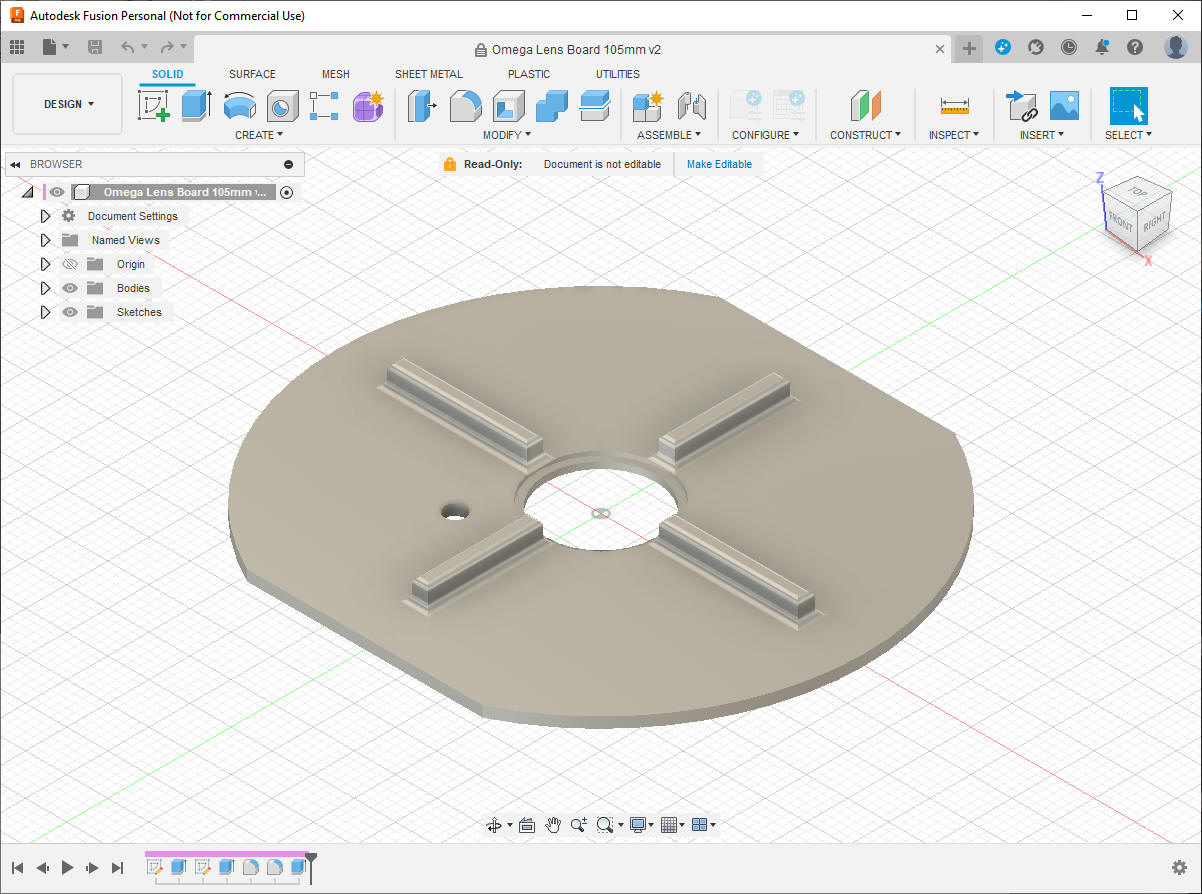
Task: Open the user profile avatar
Action: pos(1176,47)
